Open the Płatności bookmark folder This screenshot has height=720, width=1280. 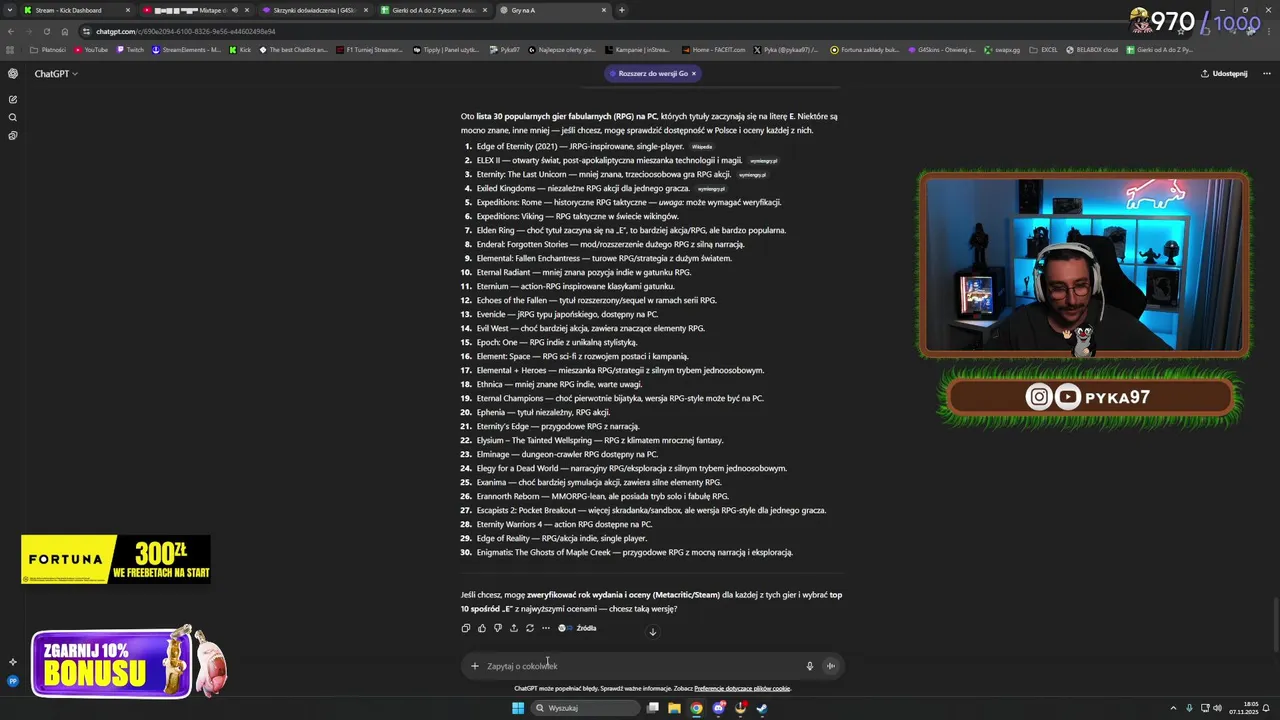(x=48, y=49)
